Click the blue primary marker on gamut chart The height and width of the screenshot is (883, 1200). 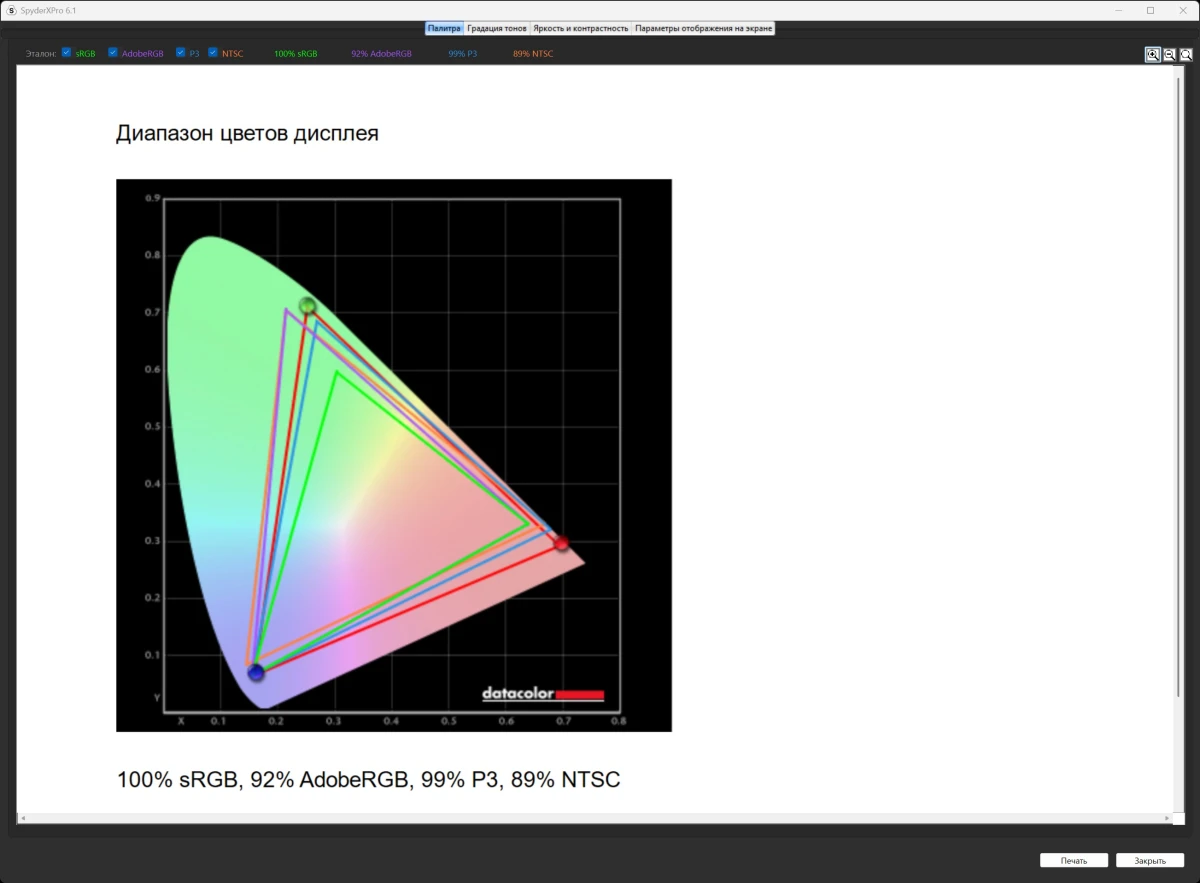[x=256, y=672]
